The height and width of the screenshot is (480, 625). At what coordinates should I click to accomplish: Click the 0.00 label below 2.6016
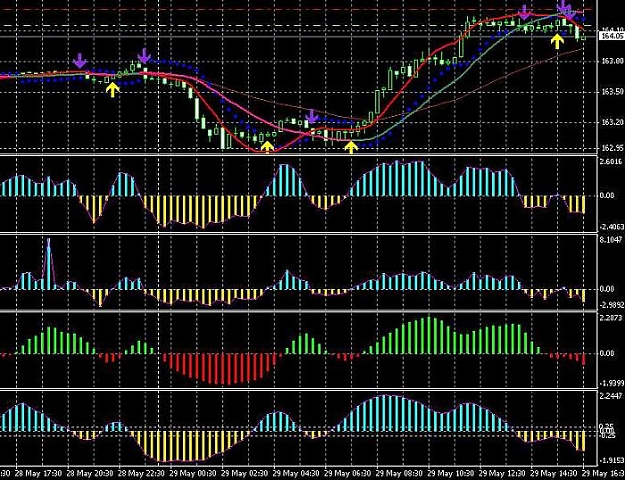click(x=607, y=196)
